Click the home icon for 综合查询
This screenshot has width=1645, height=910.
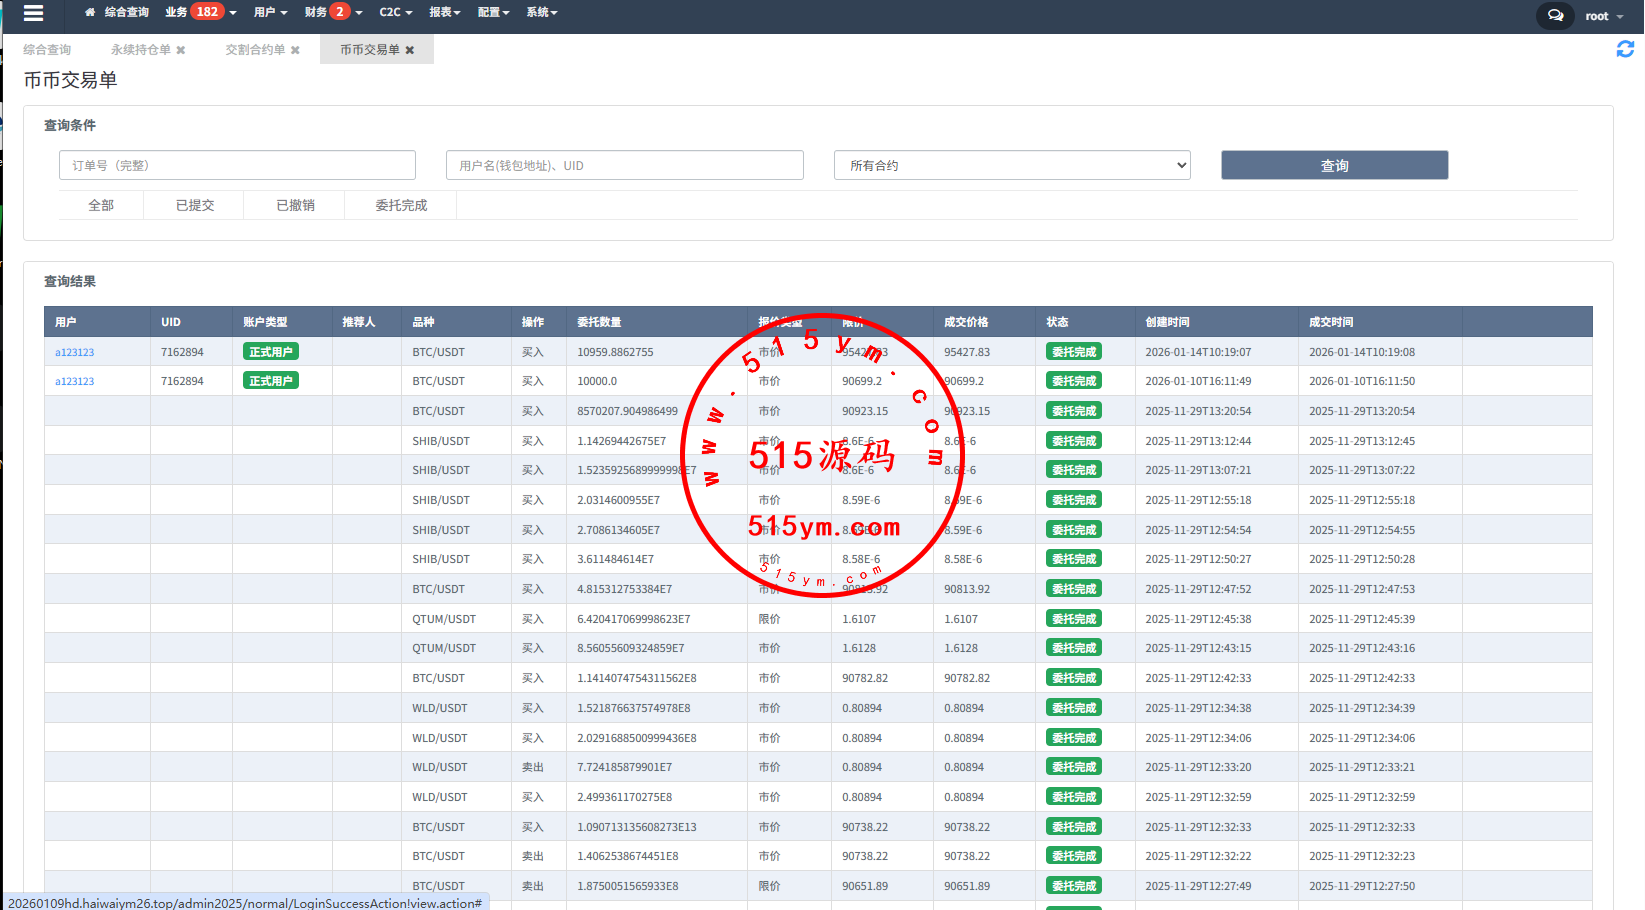[x=90, y=13]
